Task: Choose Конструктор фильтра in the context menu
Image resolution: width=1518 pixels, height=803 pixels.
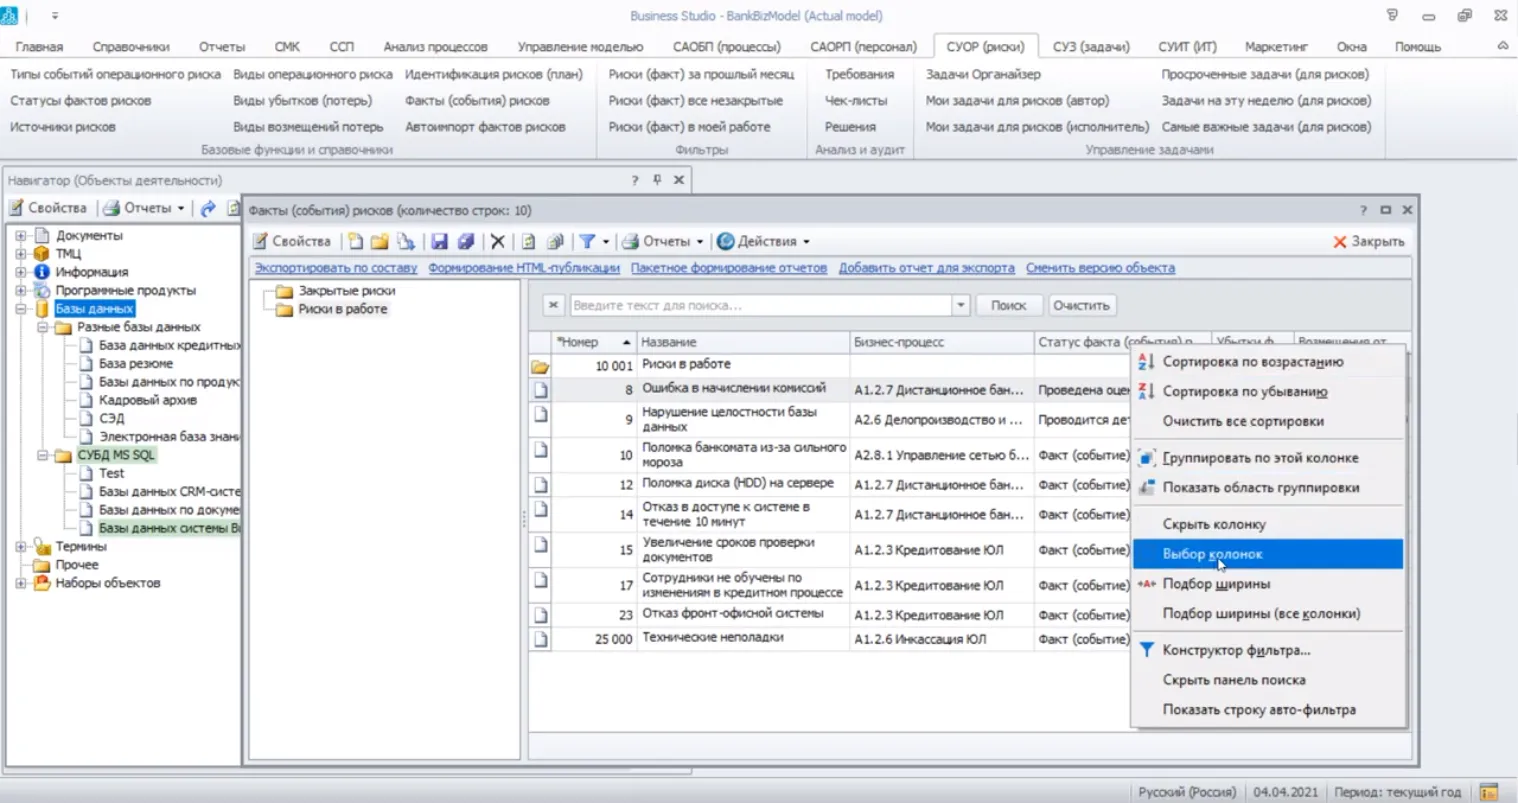Action: (x=1268, y=650)
